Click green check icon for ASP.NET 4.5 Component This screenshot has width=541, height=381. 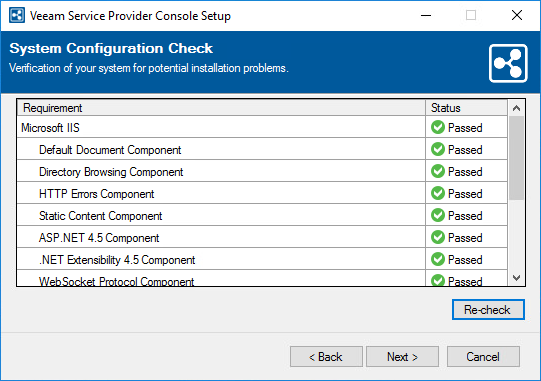point(438,237)
